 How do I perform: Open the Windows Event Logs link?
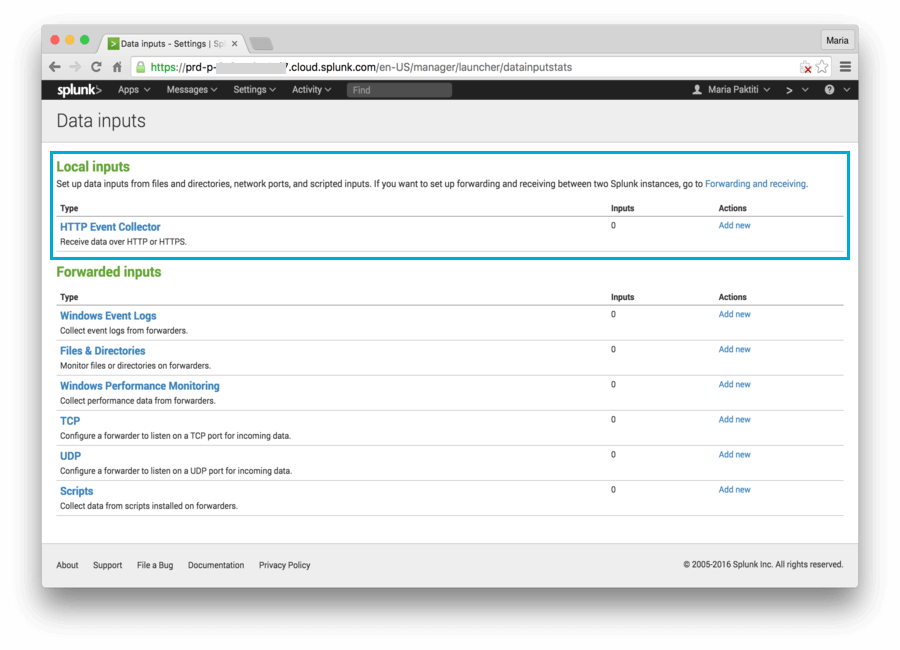click(108, 316)
